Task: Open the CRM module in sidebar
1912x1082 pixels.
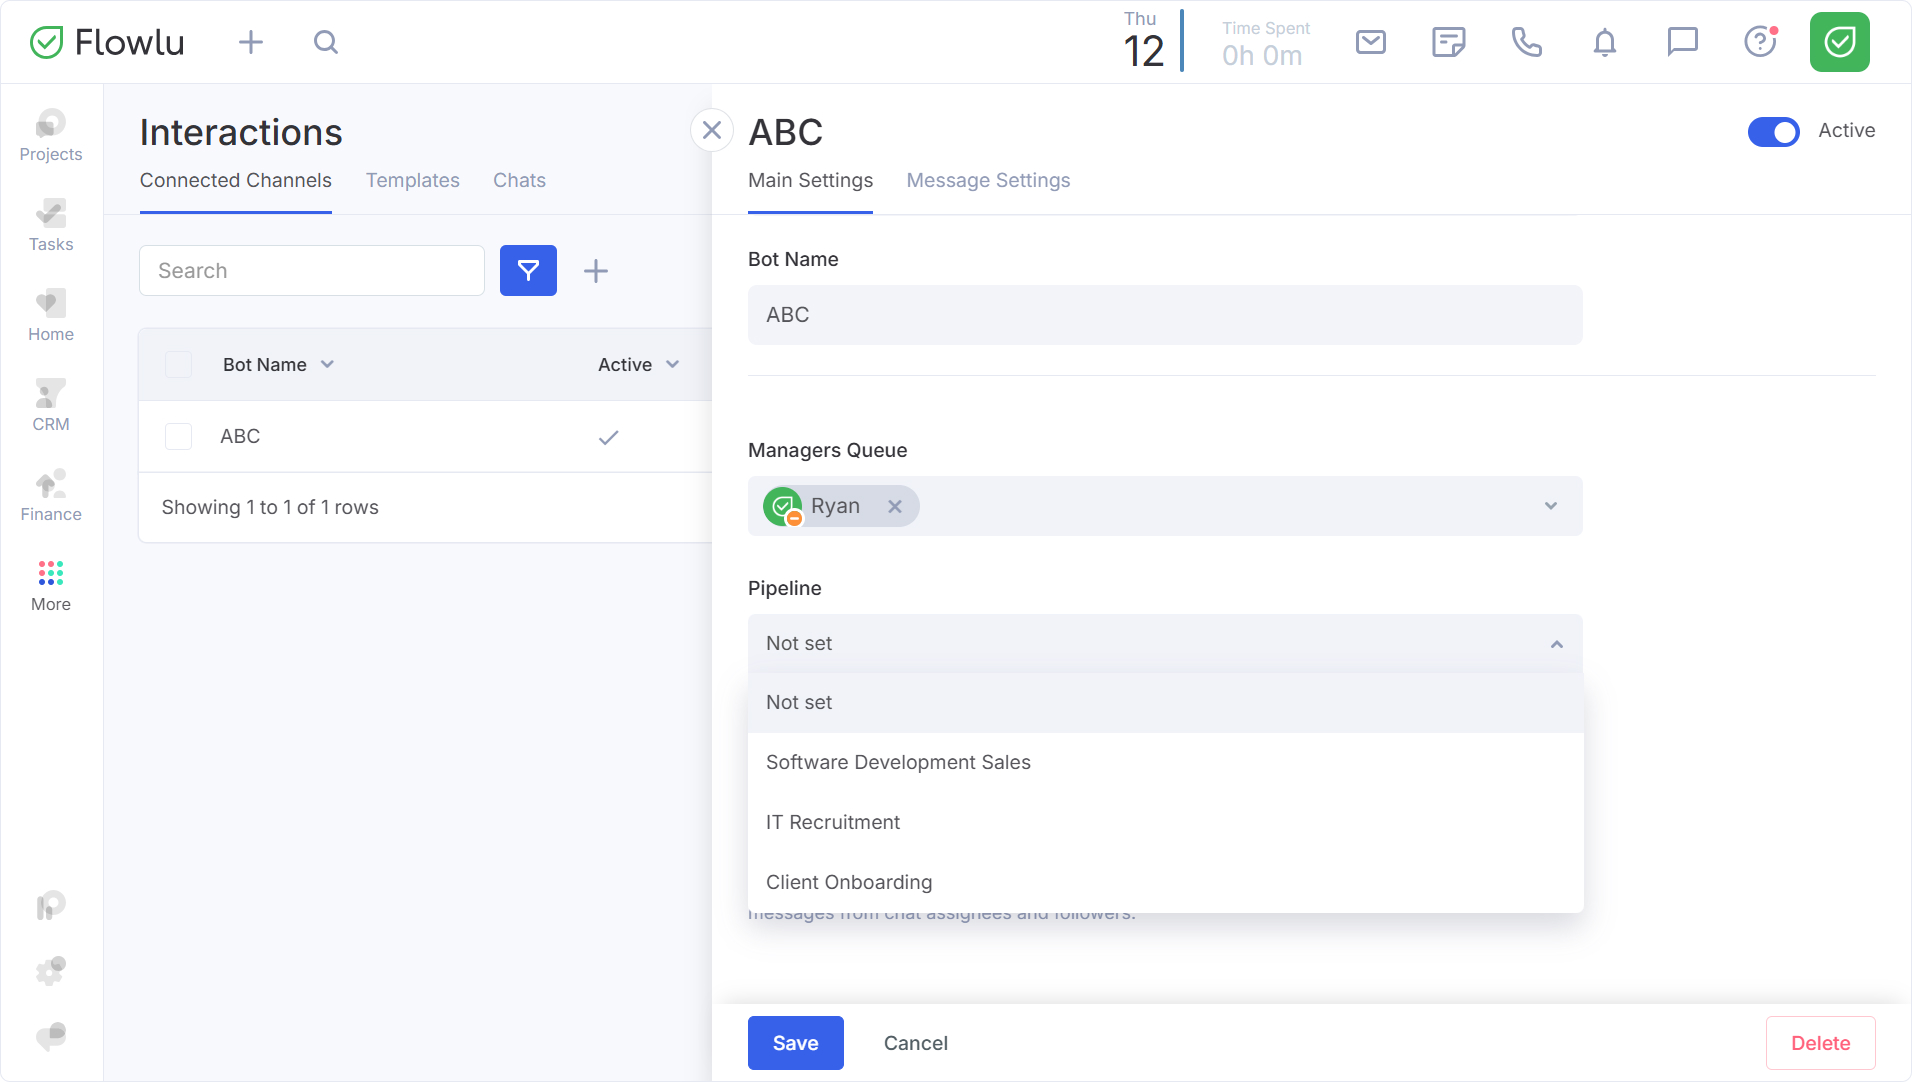Action: coord(51,405)
